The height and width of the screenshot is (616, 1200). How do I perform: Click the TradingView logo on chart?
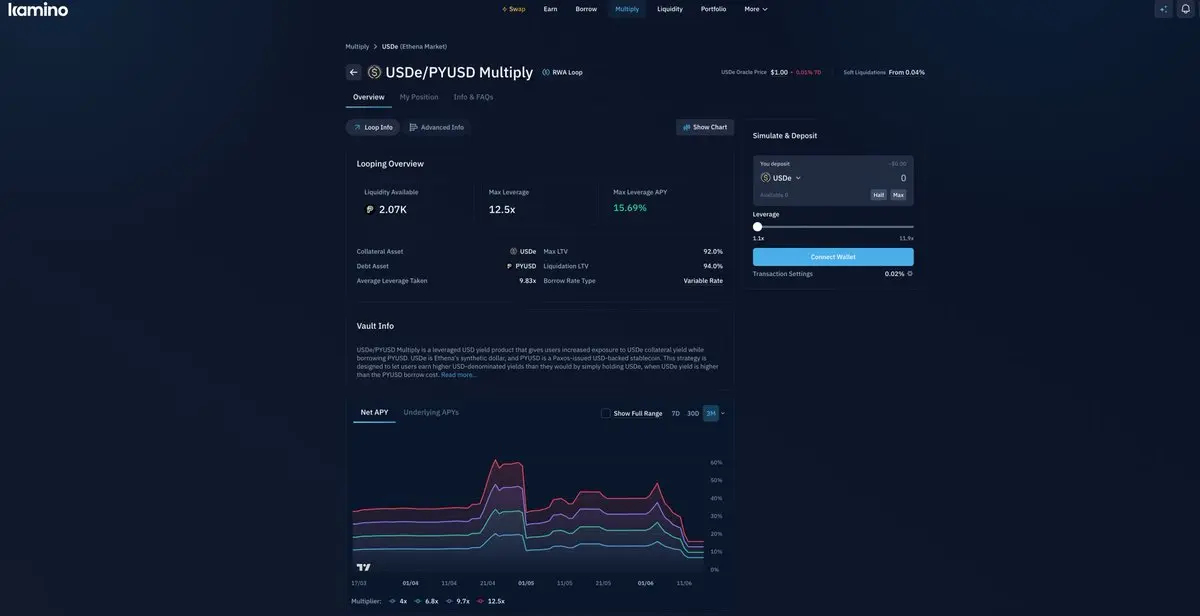pos(363,567)
